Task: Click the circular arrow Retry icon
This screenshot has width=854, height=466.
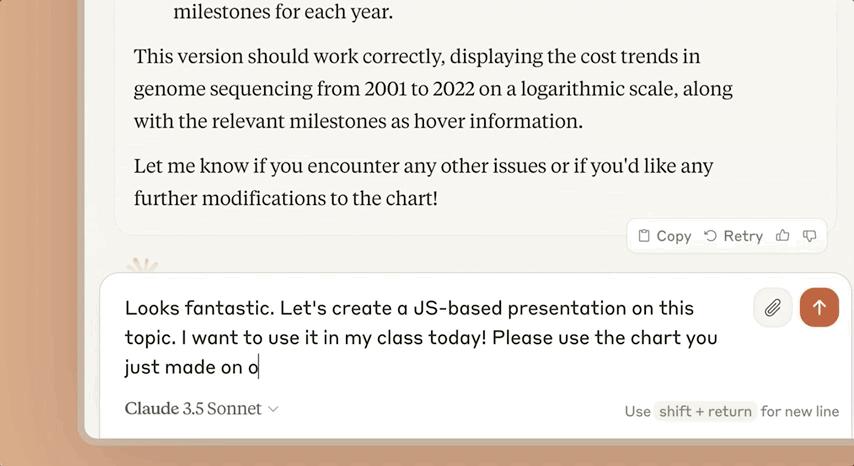Action: (710, 236)
